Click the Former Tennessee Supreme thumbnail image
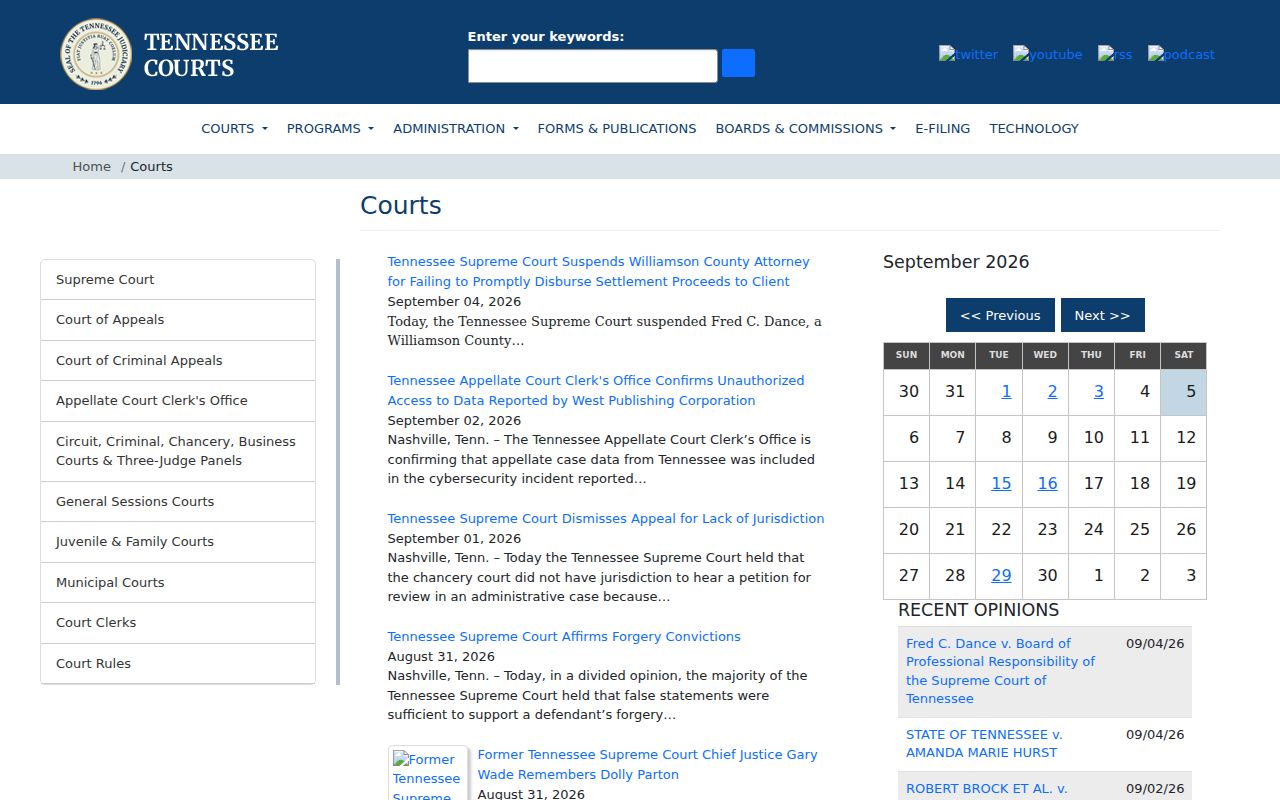Image resolution: width=1280 pixels, height=800 pixels. [428, 774]
